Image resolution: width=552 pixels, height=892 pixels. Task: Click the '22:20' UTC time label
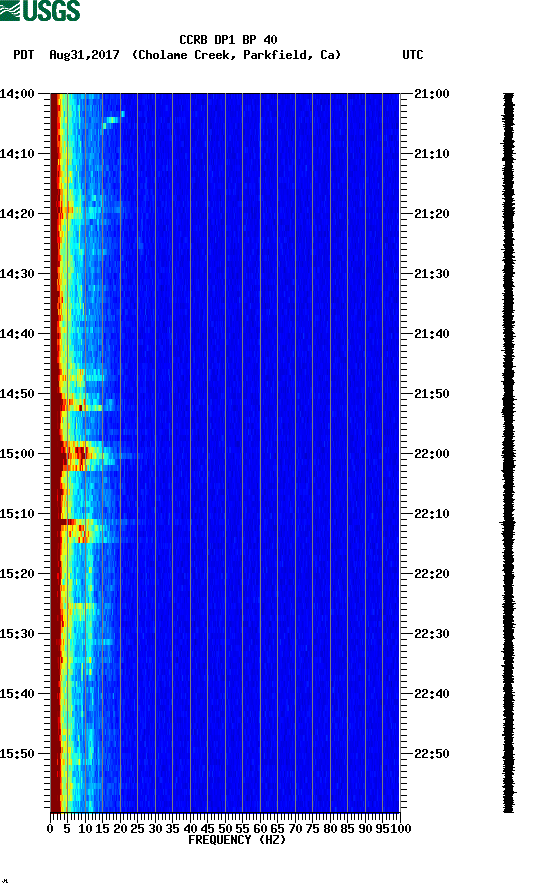pos(432,574)
